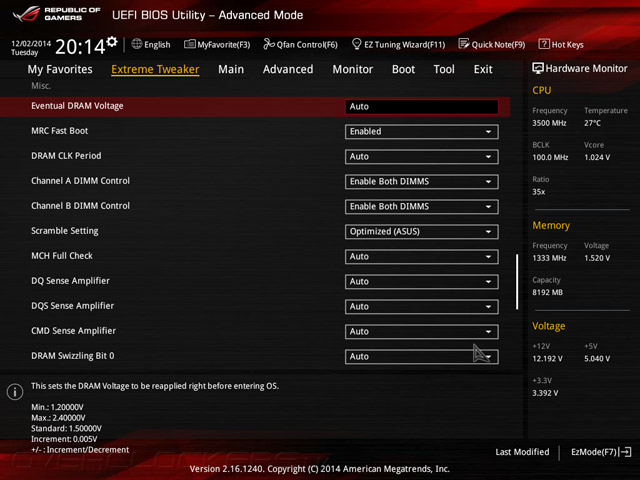Click the Misc. section heading
Image resolution: width=640 pixels, height=480 pixels.
point(41,86)
